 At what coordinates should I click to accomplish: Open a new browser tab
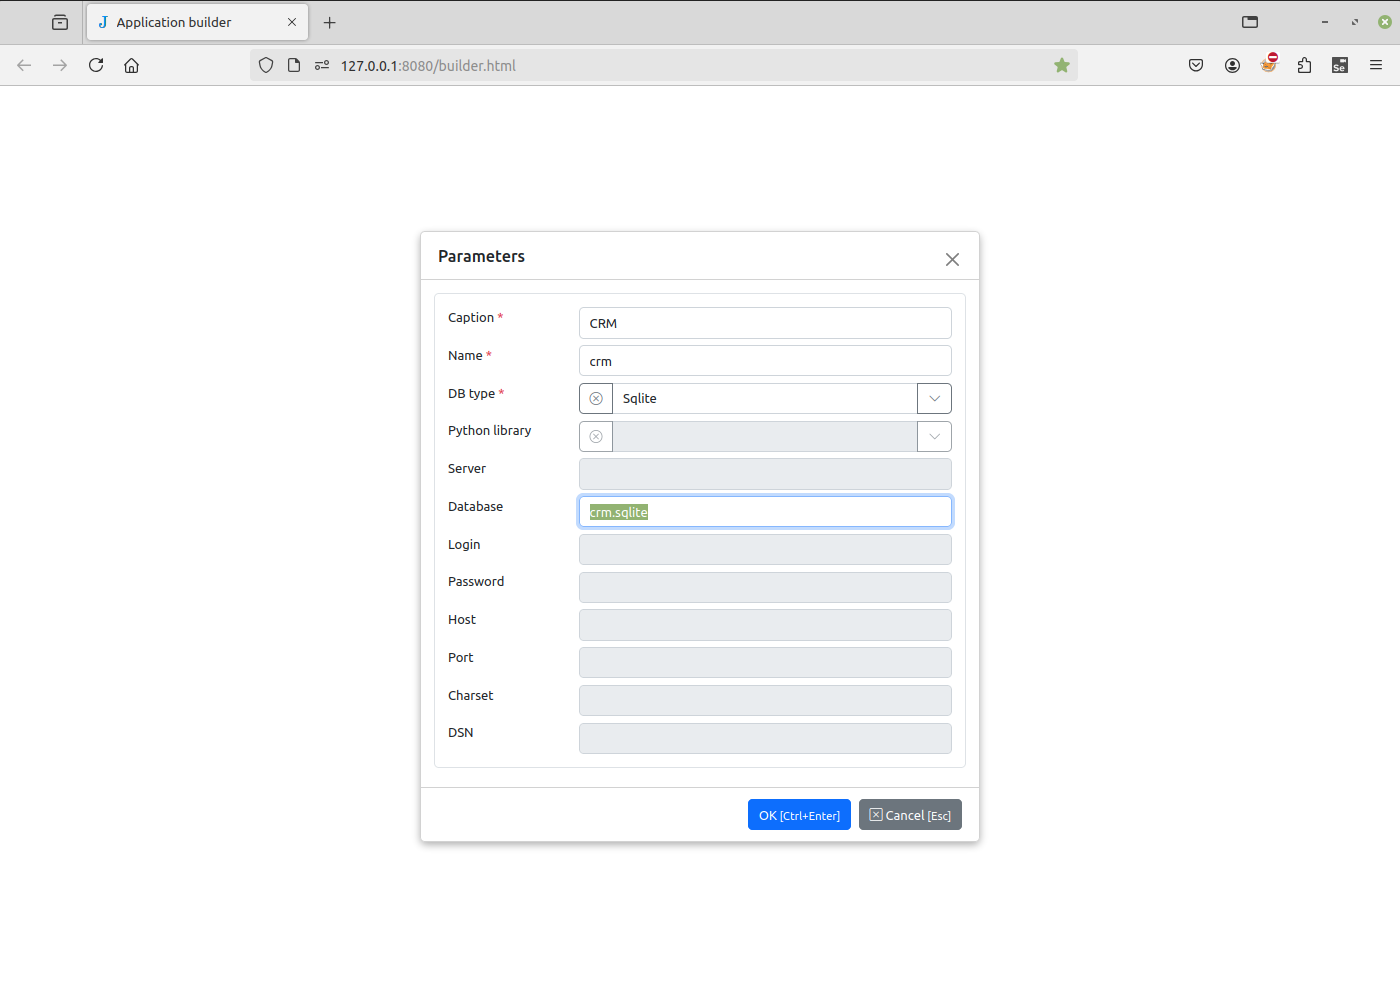coord(330,22)
